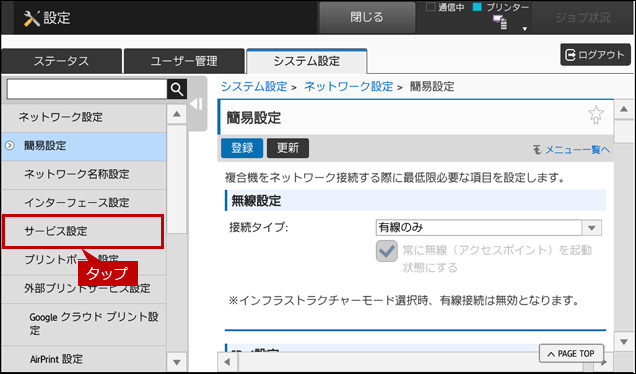Viewport: 636px width, 374px height.
Task: Click the 閉じる button
Action: (x=367, y=17)
